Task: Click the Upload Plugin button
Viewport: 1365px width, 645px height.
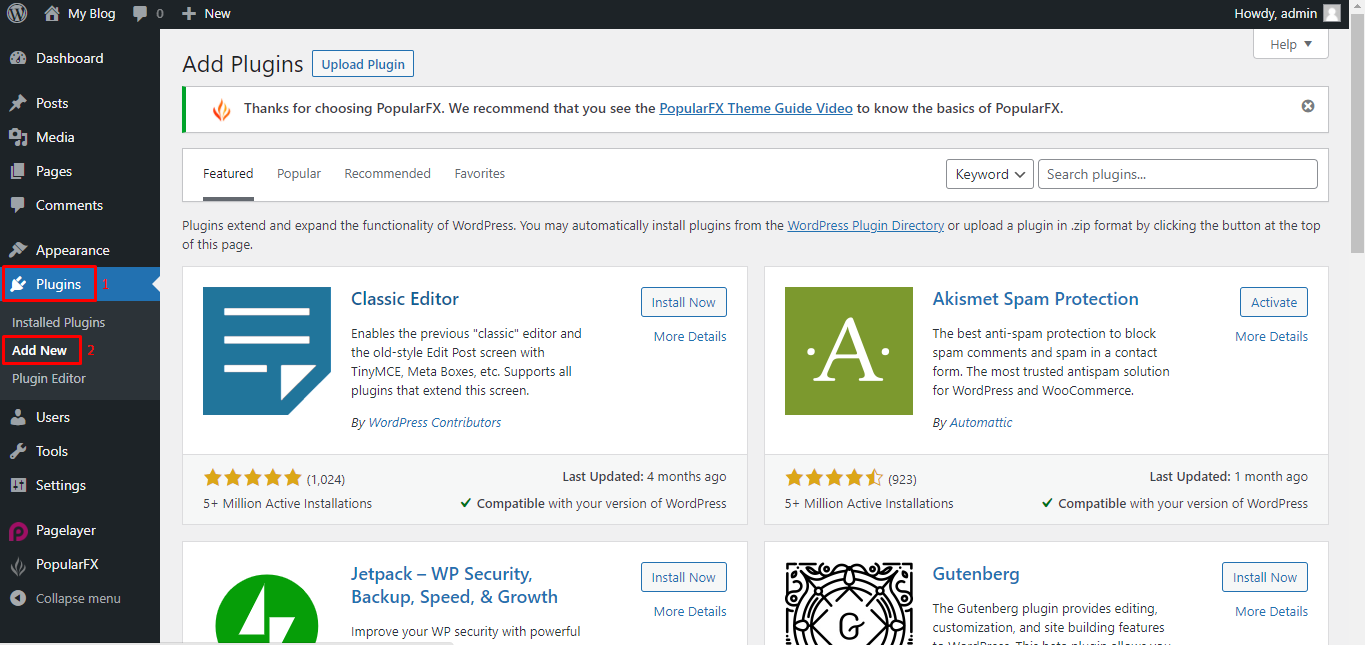Action: [363, 64]
